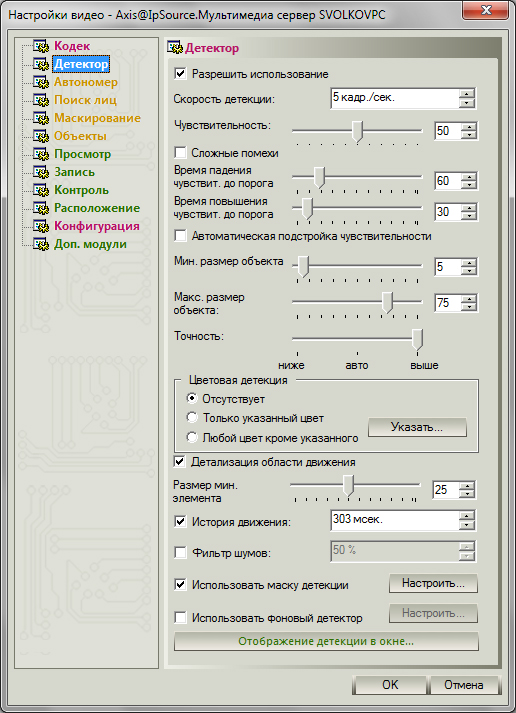Enable the Сложные помехи checkbox
The image size is (516, 713).
click(x=180, y=153)
